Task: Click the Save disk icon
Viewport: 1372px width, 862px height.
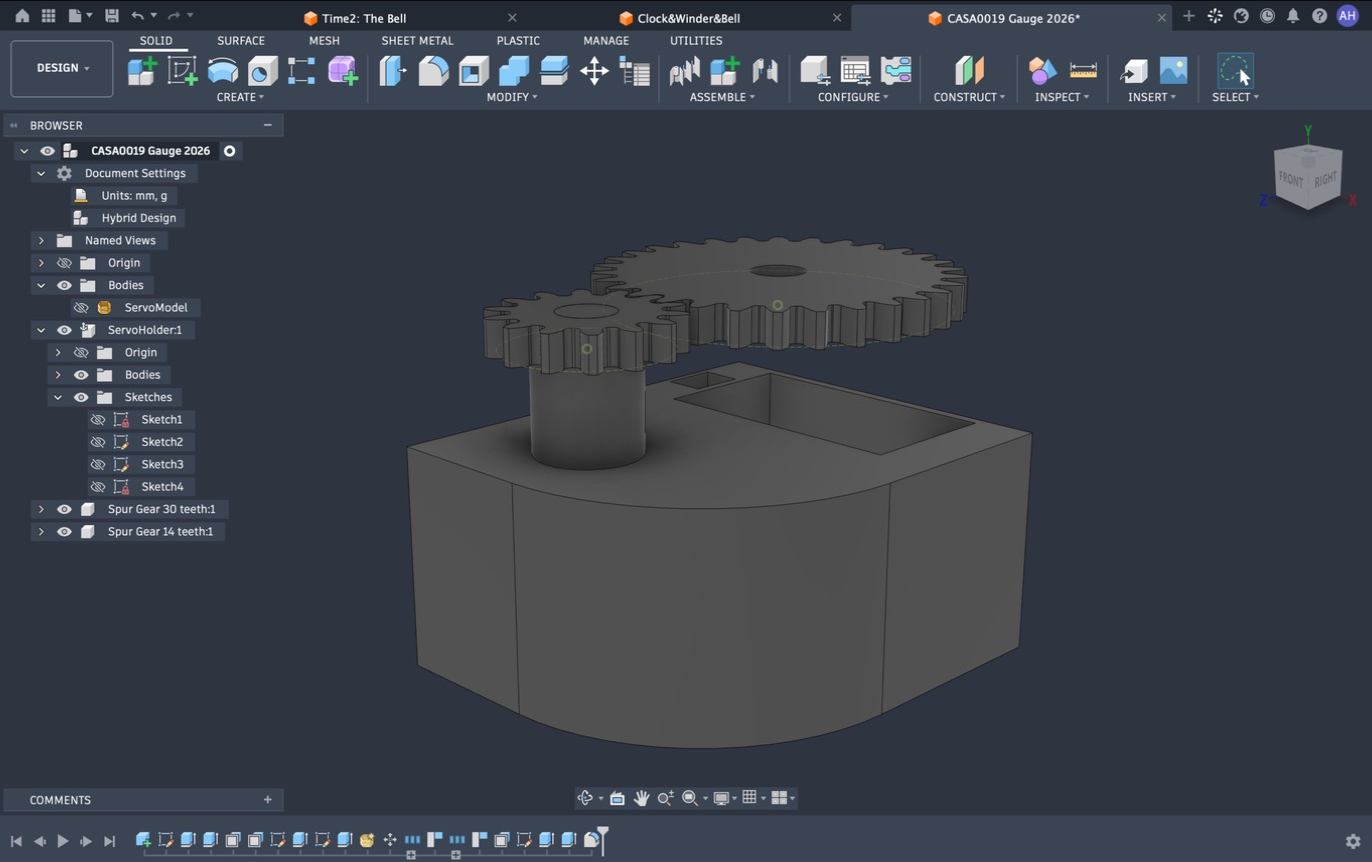Action: click(x=112, y=16)
